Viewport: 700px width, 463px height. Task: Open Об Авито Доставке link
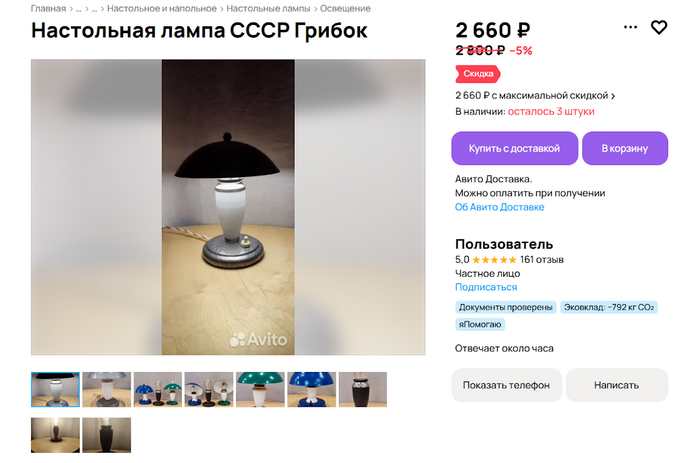tap(500, 207)
